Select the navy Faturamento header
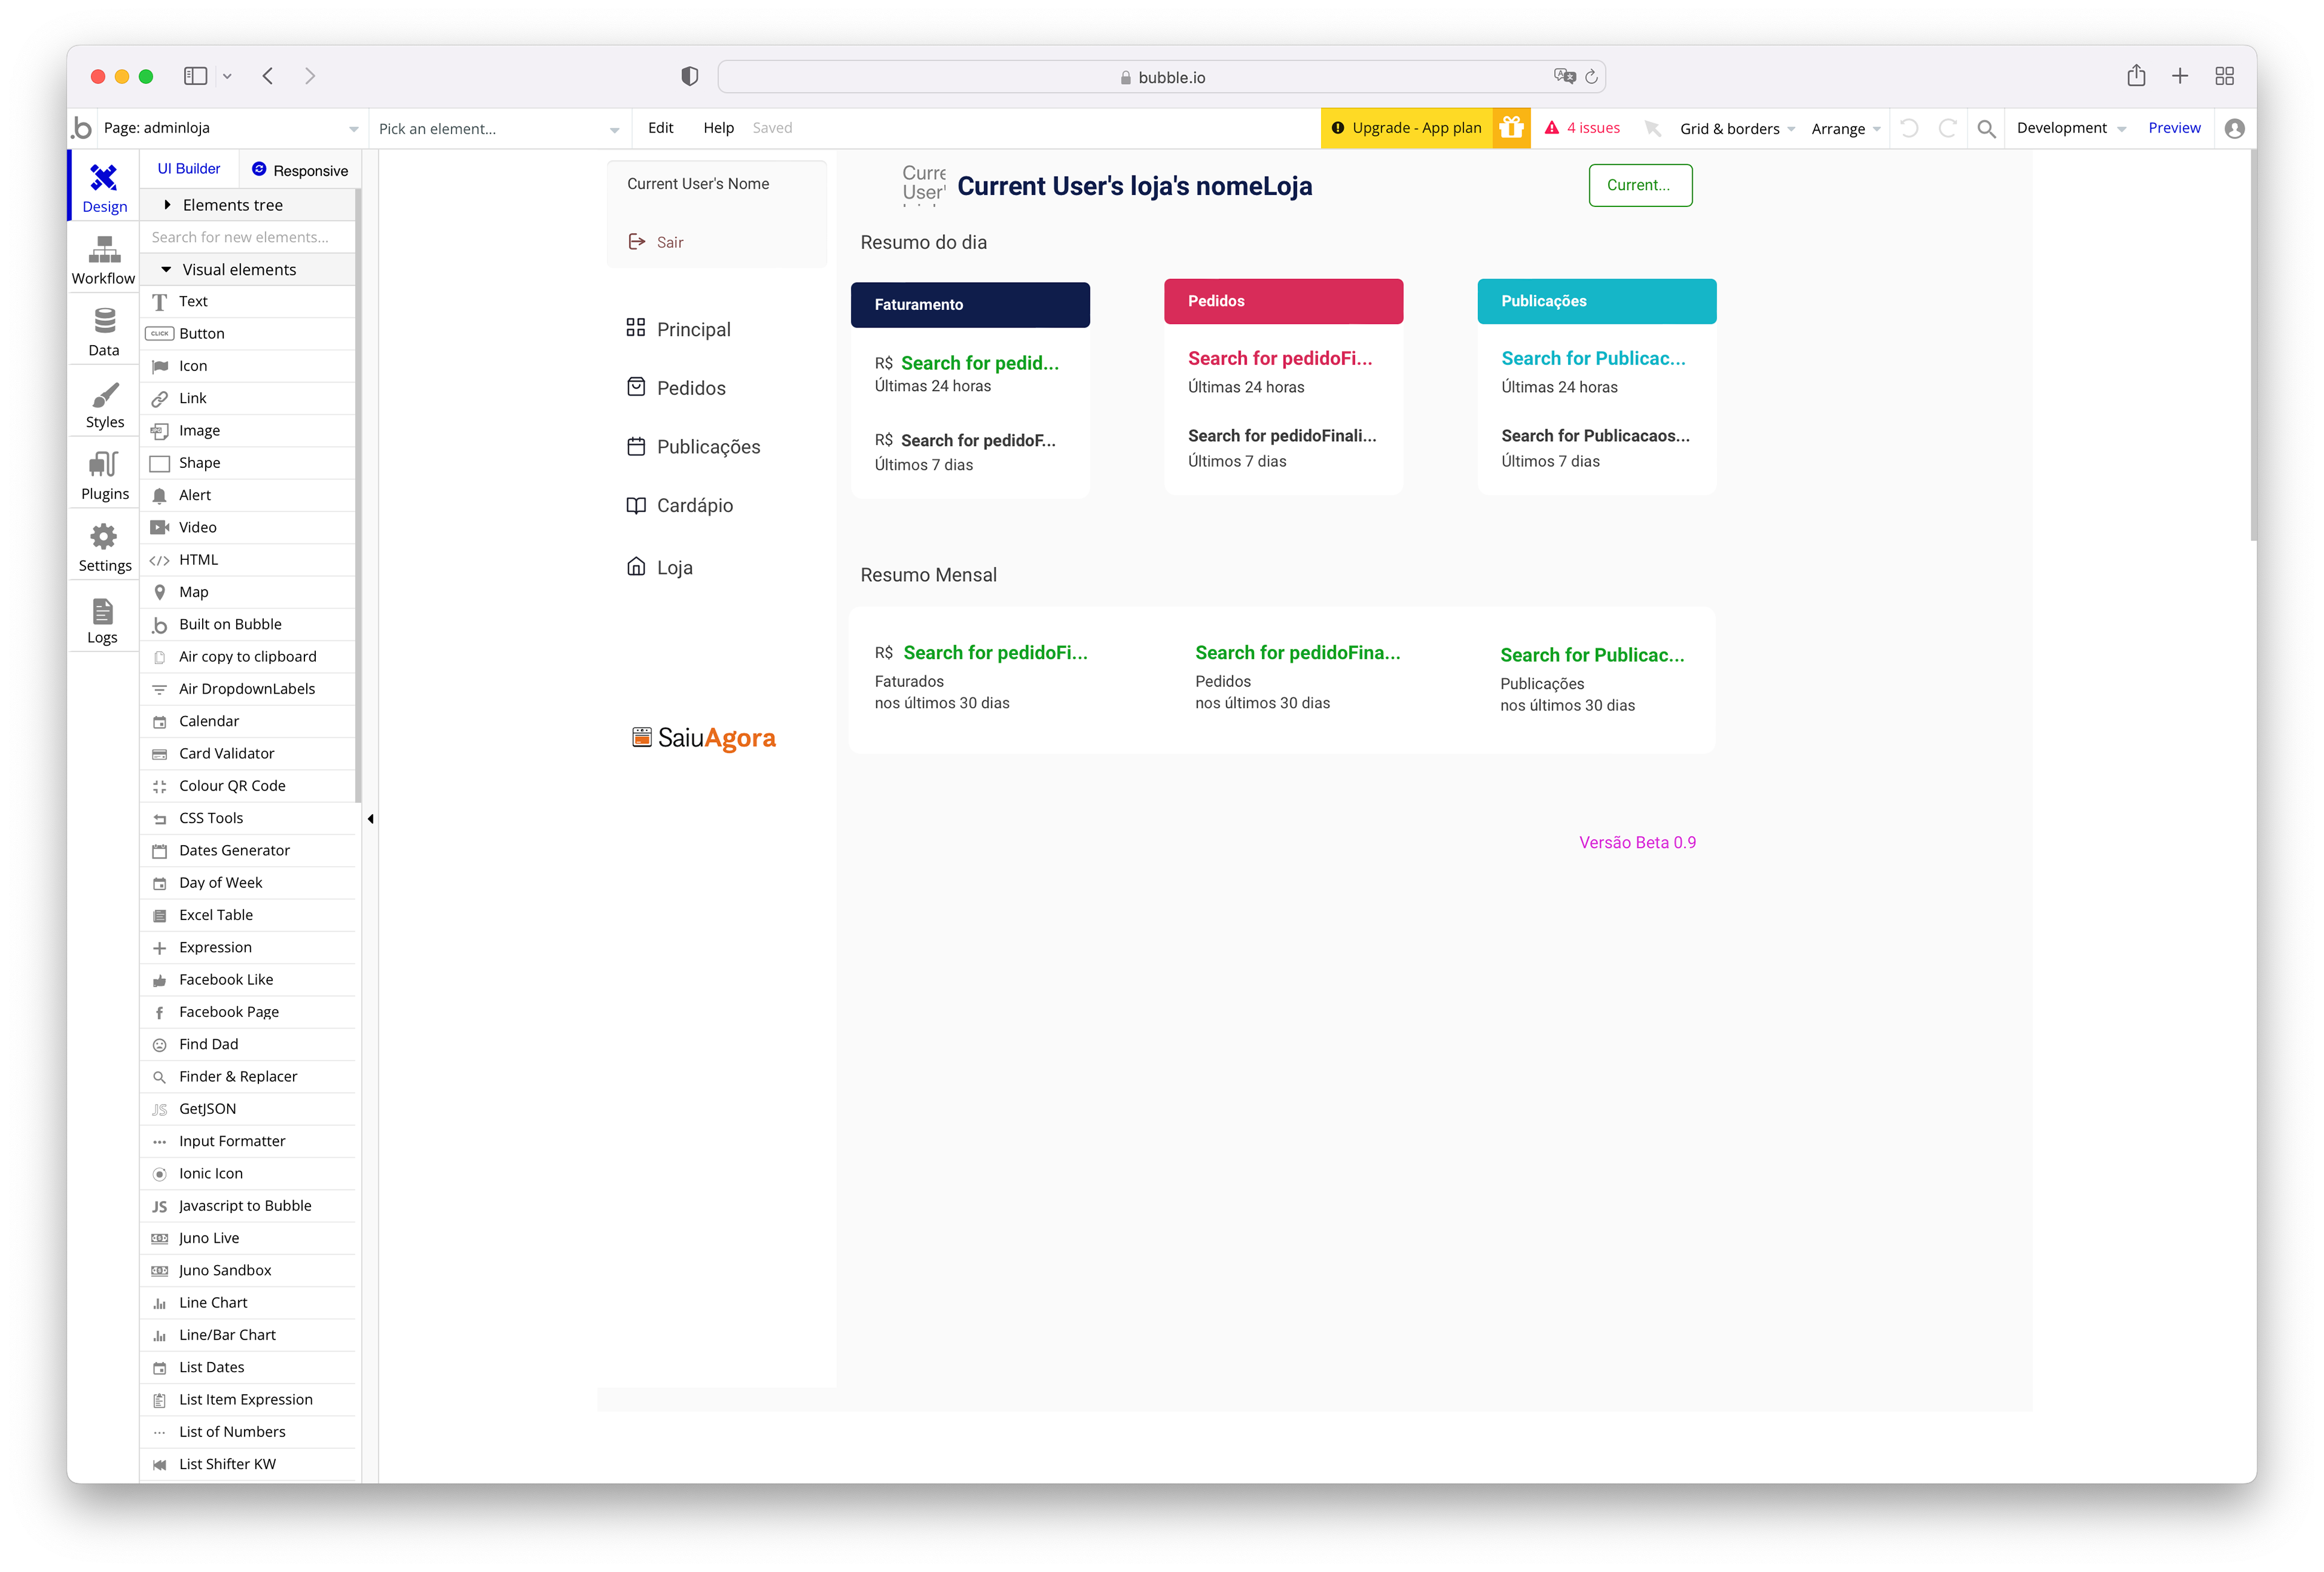 [970, 304]
